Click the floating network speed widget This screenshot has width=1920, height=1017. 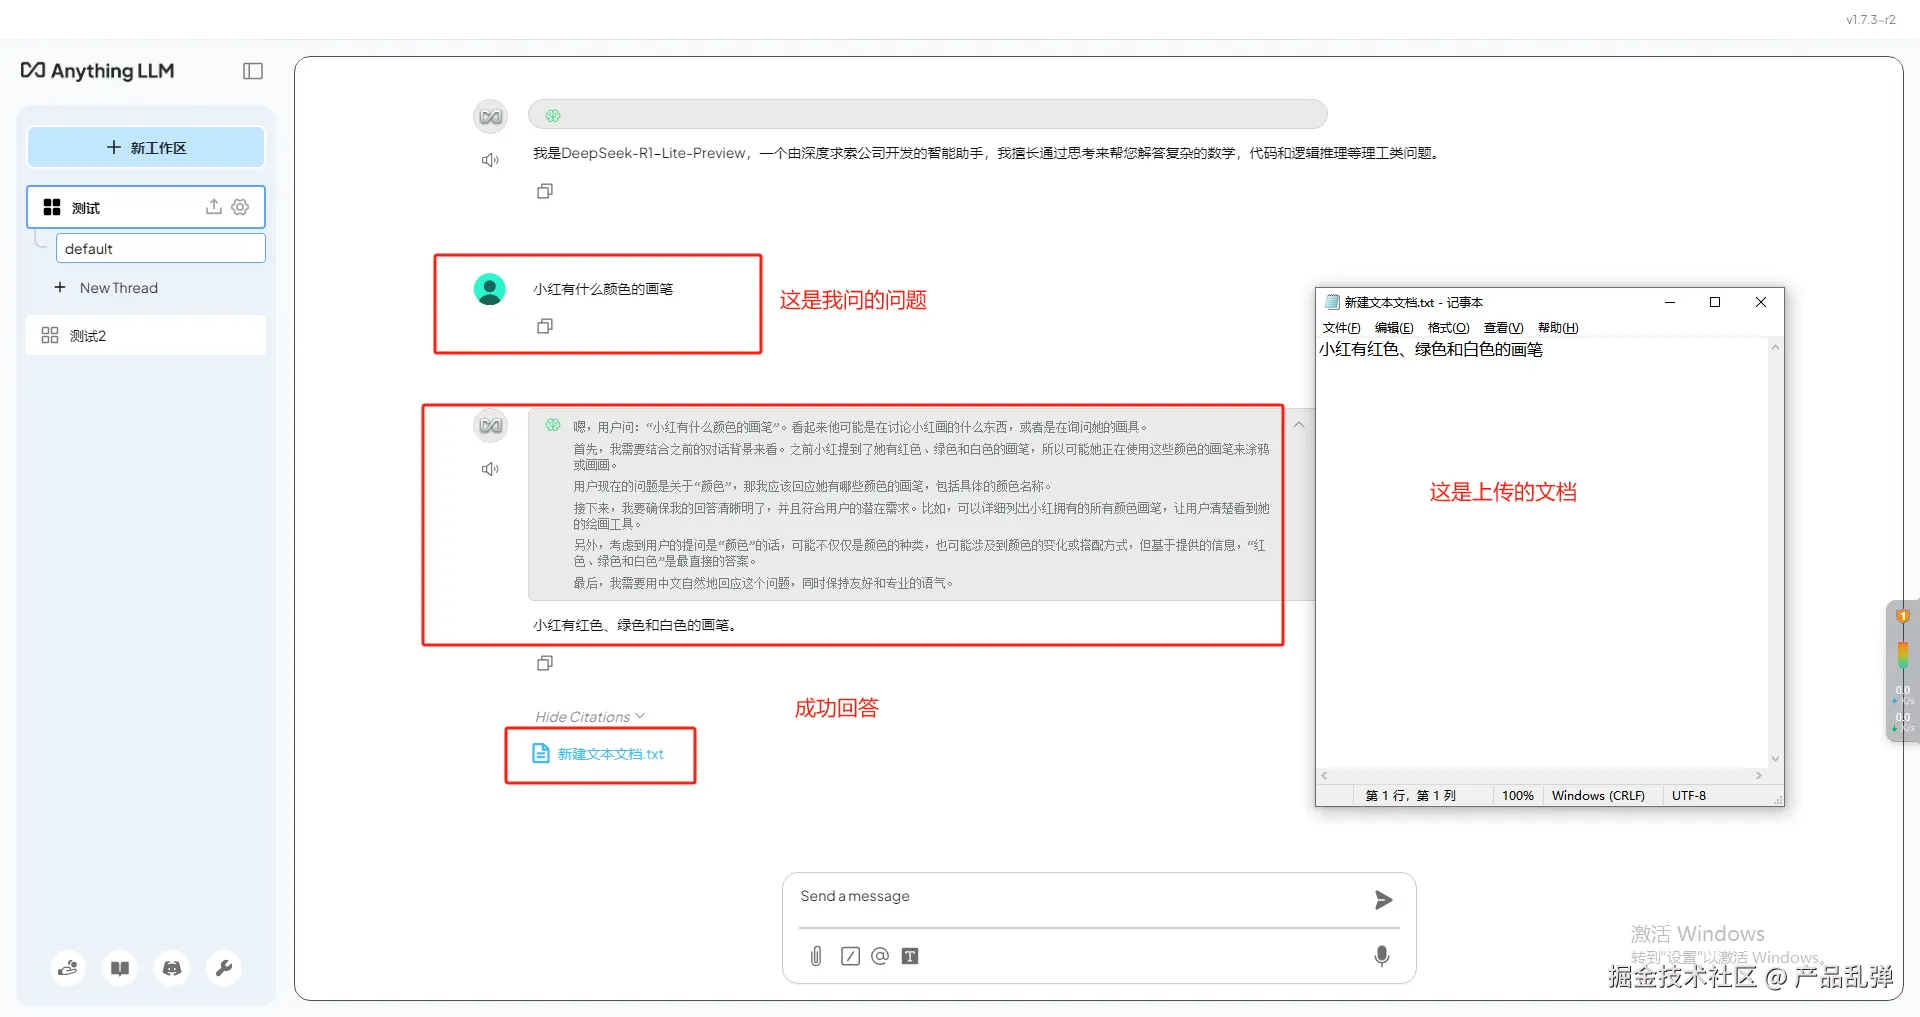click(x=1902, y=672)
